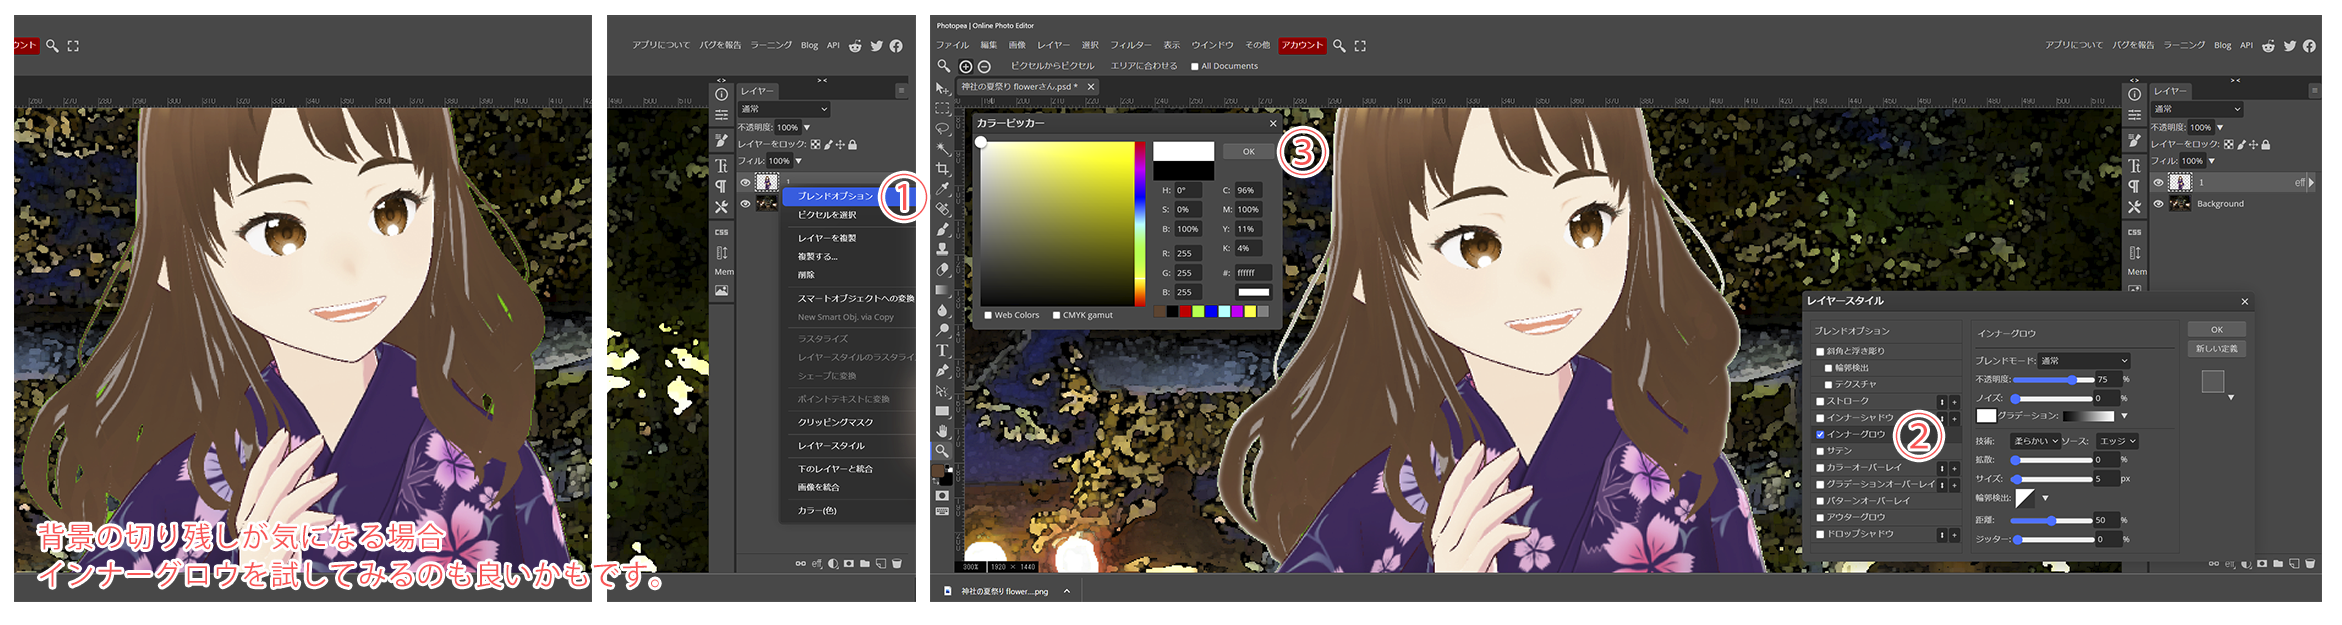Image resolution: width=2342 pixels, height=625 pixels.
Task: Expand the 技術 dropdown showing 柔らかい
Action: coord(2035,441)
